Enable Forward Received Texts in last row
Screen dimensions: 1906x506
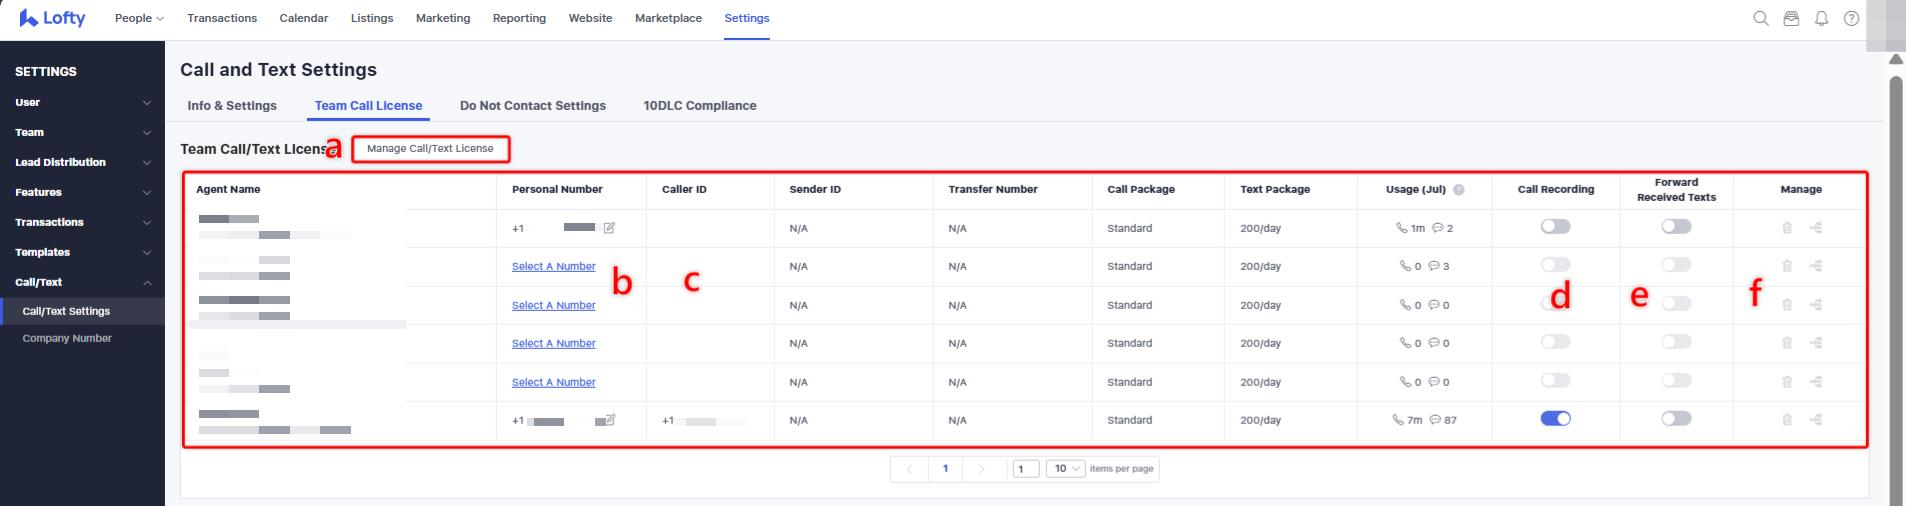(x=1676, y=419)
